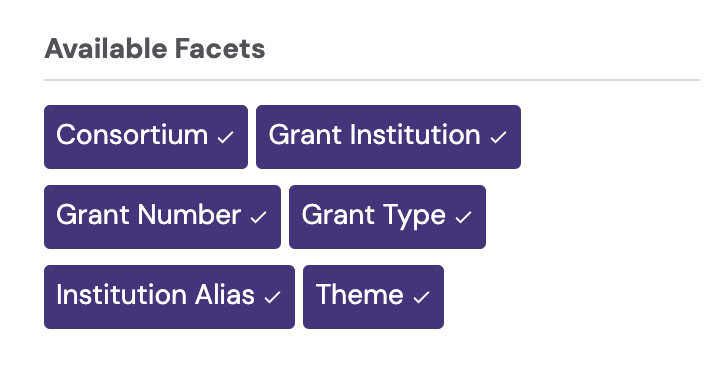Click the checkmark icon next to Grant Number
Screen dimensions: 722x366
(258, 217)
